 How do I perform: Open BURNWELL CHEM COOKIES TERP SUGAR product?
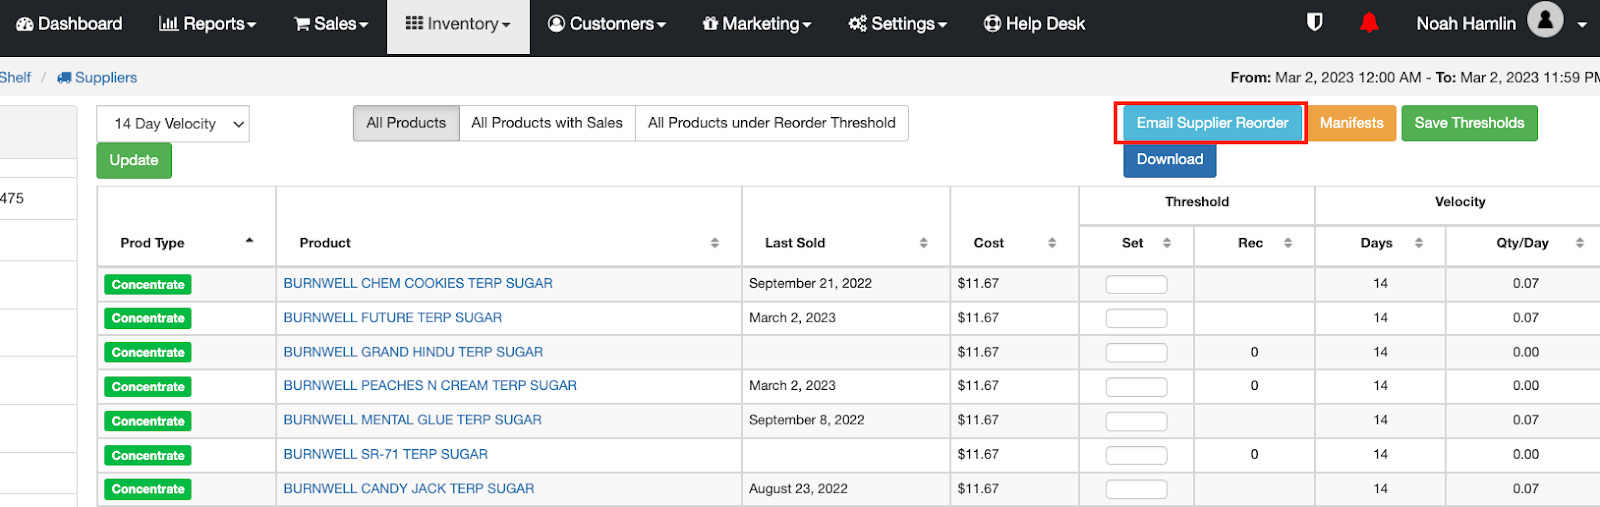[x=418, y=283]
